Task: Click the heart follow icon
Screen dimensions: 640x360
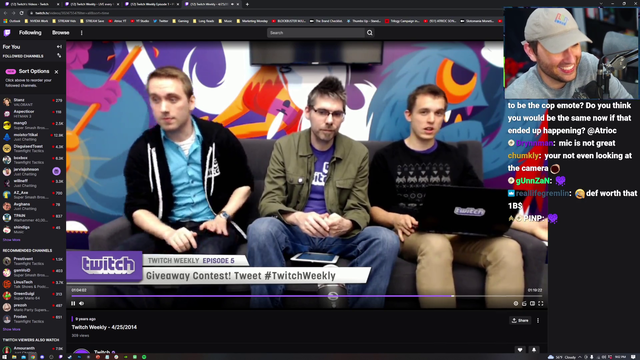Action: [520, 350]
